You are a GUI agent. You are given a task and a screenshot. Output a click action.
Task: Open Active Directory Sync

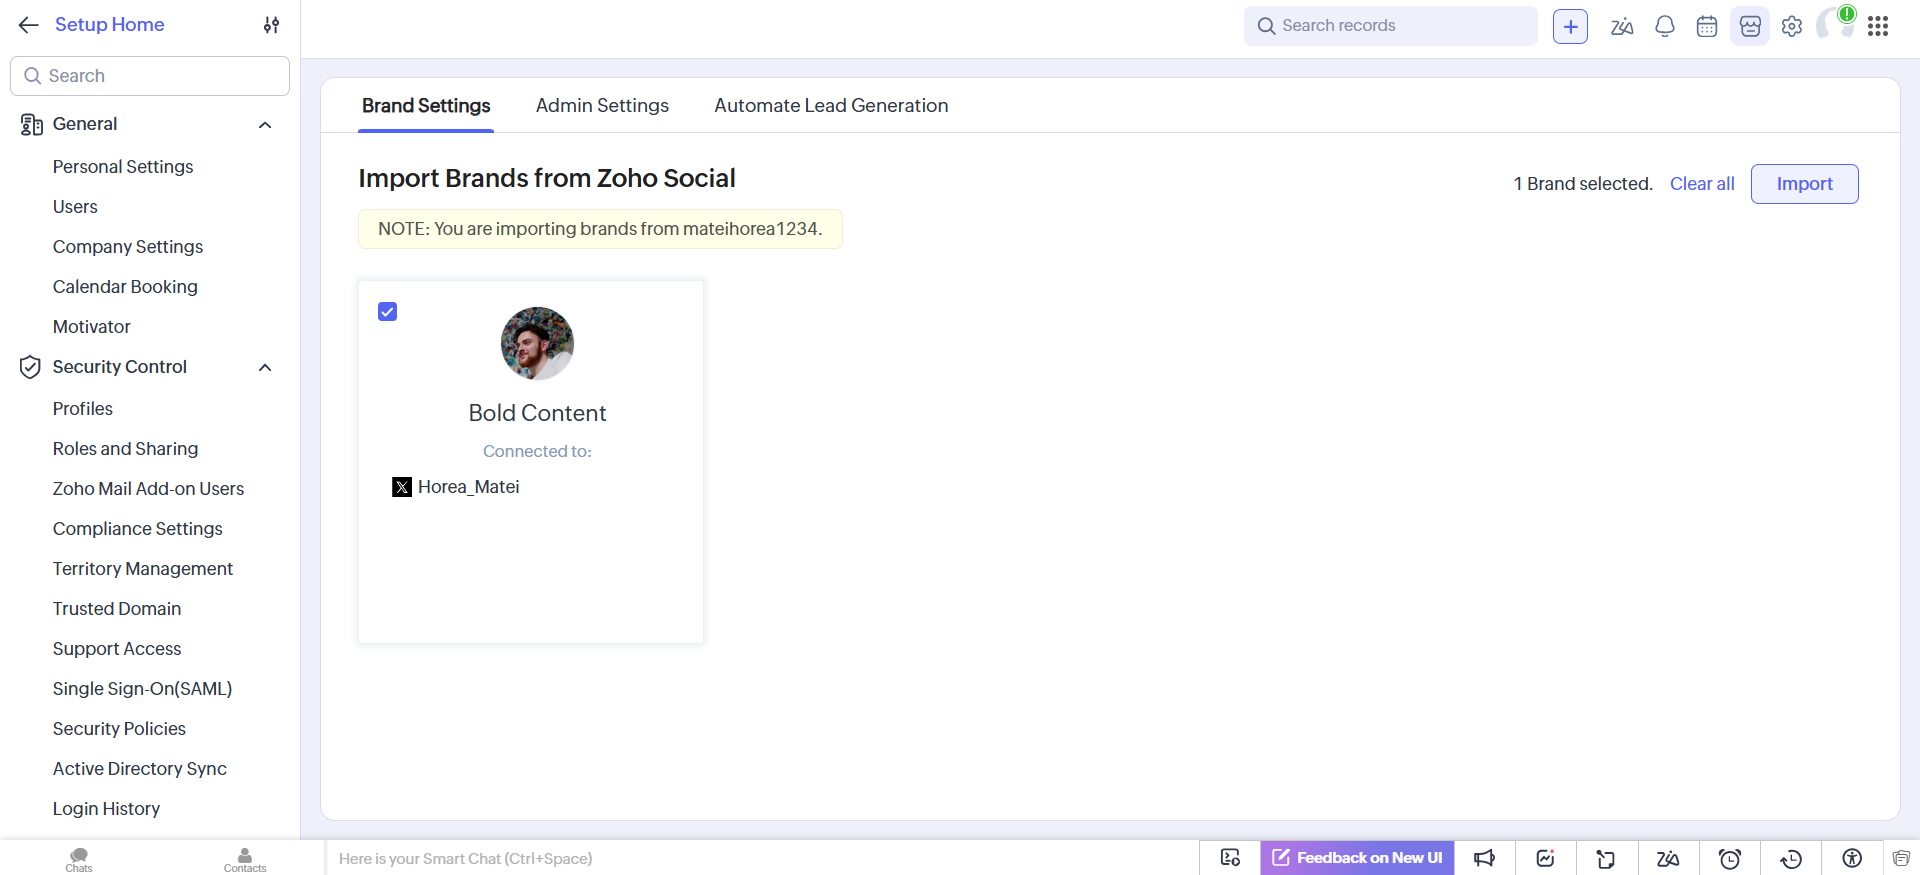pos(140,769)
